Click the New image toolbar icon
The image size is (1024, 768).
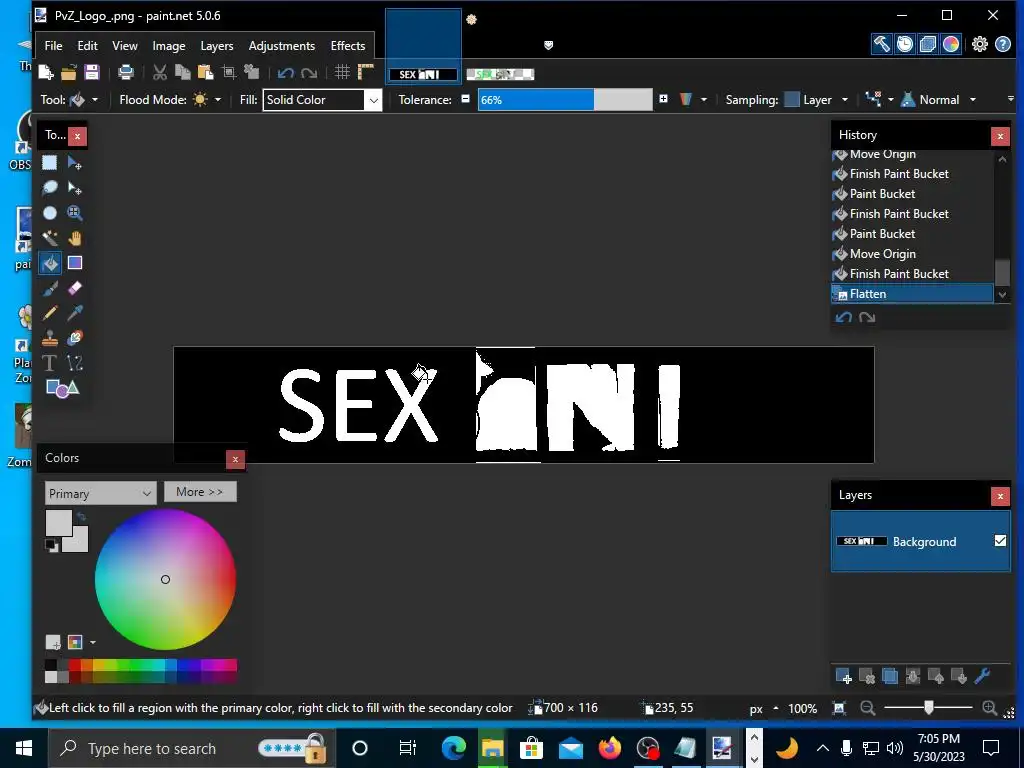coord(46,72)
